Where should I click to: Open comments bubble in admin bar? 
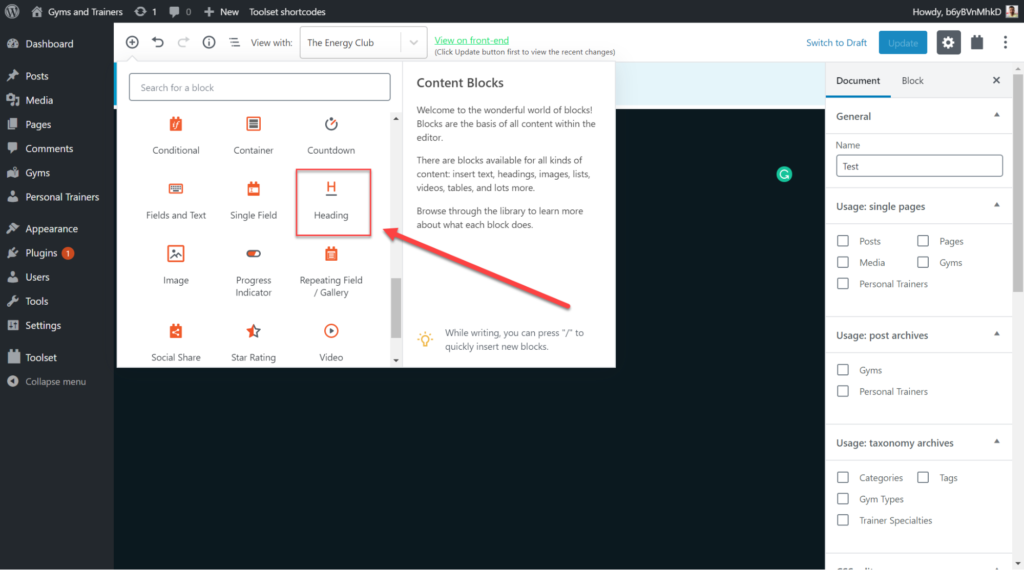click(x=180, y=12)
